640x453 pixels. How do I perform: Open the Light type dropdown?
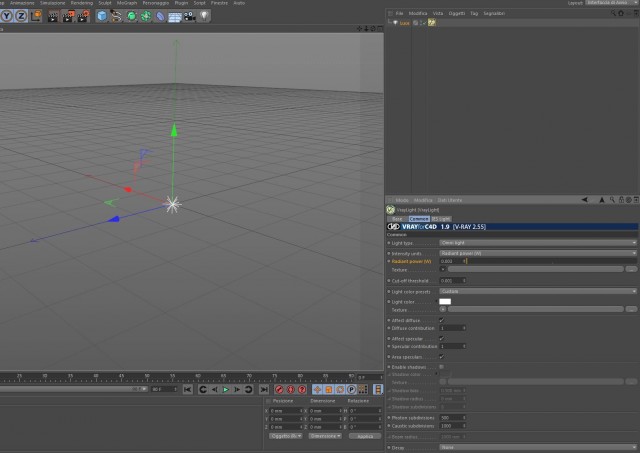538,243
